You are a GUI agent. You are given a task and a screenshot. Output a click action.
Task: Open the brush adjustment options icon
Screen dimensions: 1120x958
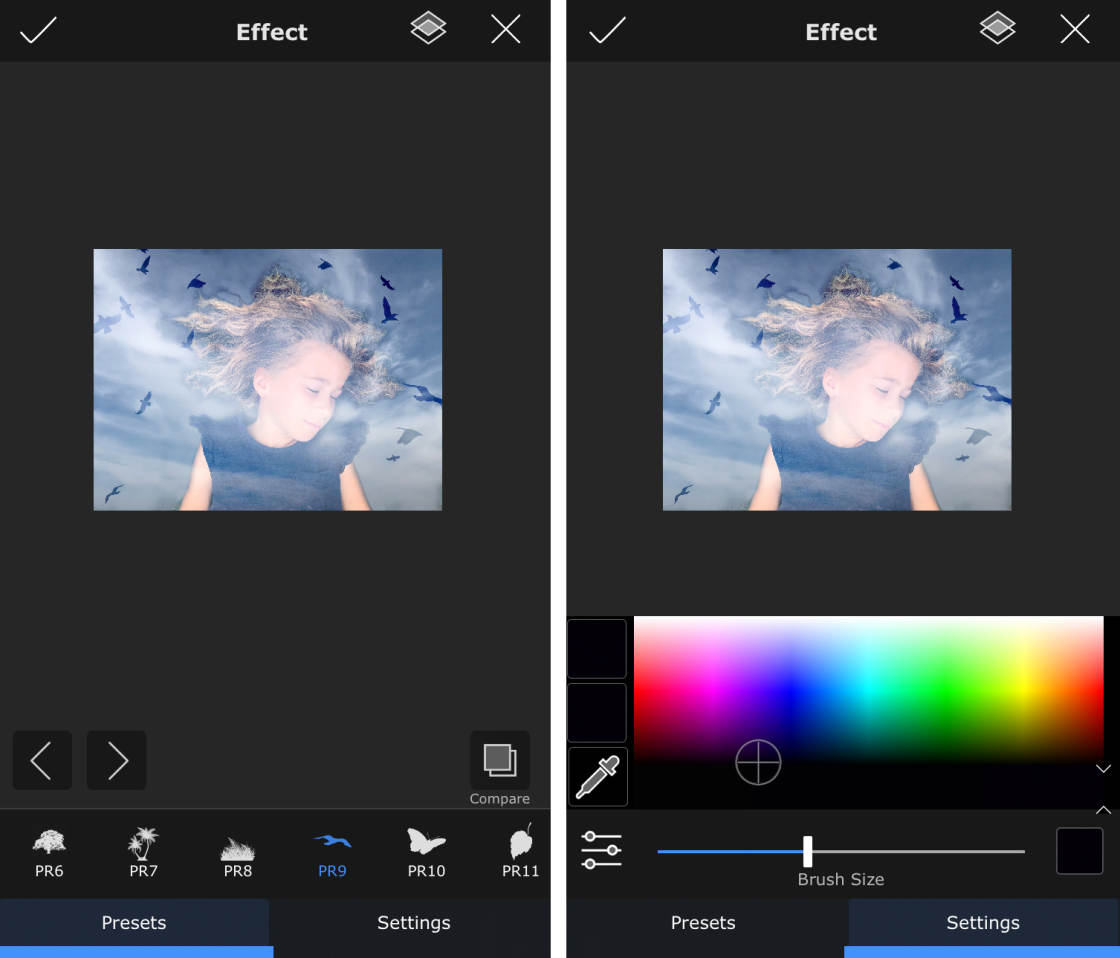tap(600, 851)
